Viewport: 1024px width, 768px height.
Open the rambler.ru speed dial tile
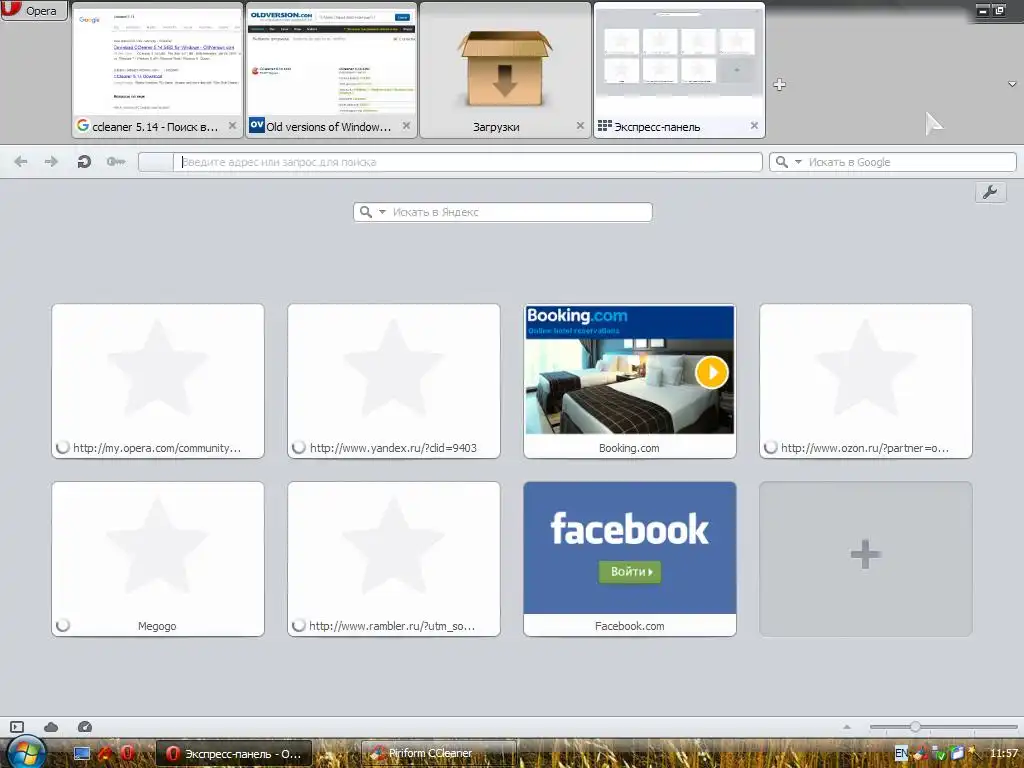tap(394, 559)
